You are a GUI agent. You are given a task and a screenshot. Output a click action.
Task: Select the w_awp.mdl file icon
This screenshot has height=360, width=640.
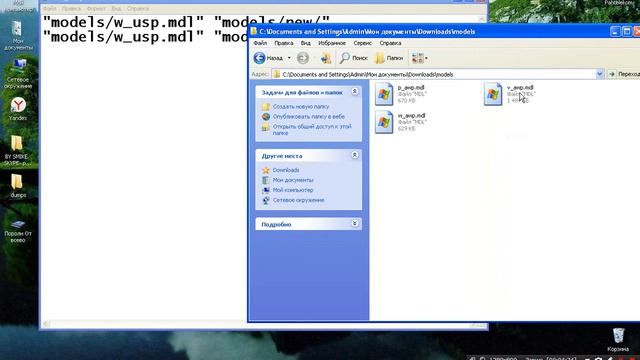pyautogui.click(x=384, y=122)
